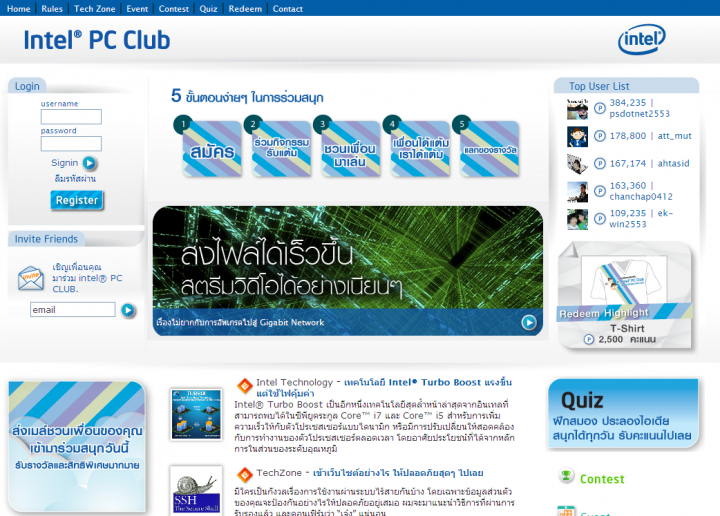The image size is (720, 516).
Task: Click the Redeem Highlight label
Action: pos(603,314)
